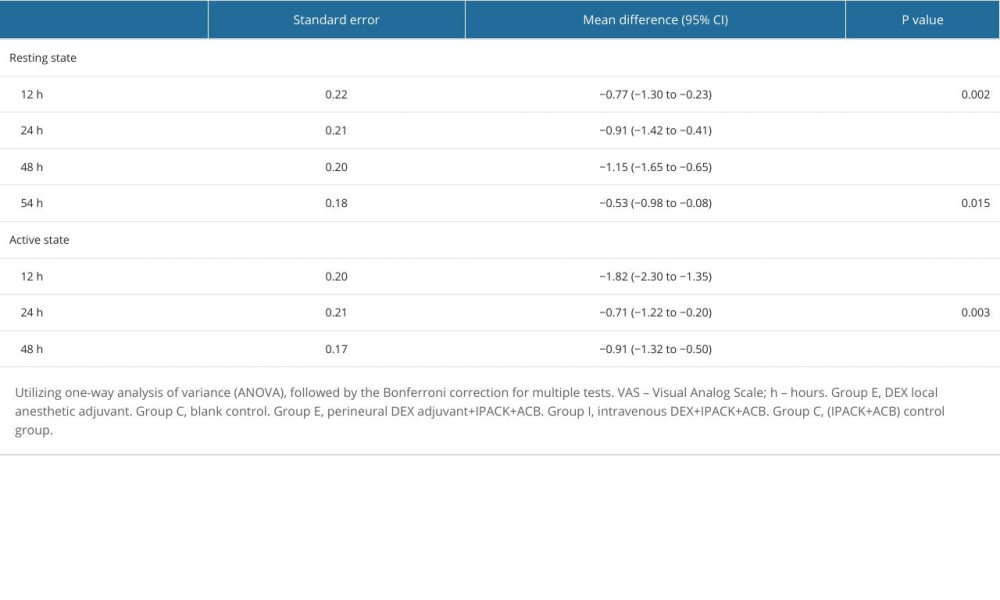Select the cell "−0.91 (−1.32 to −0.50)"
The height and width of the screenshot is (600, 1000).
coord(656,349)
